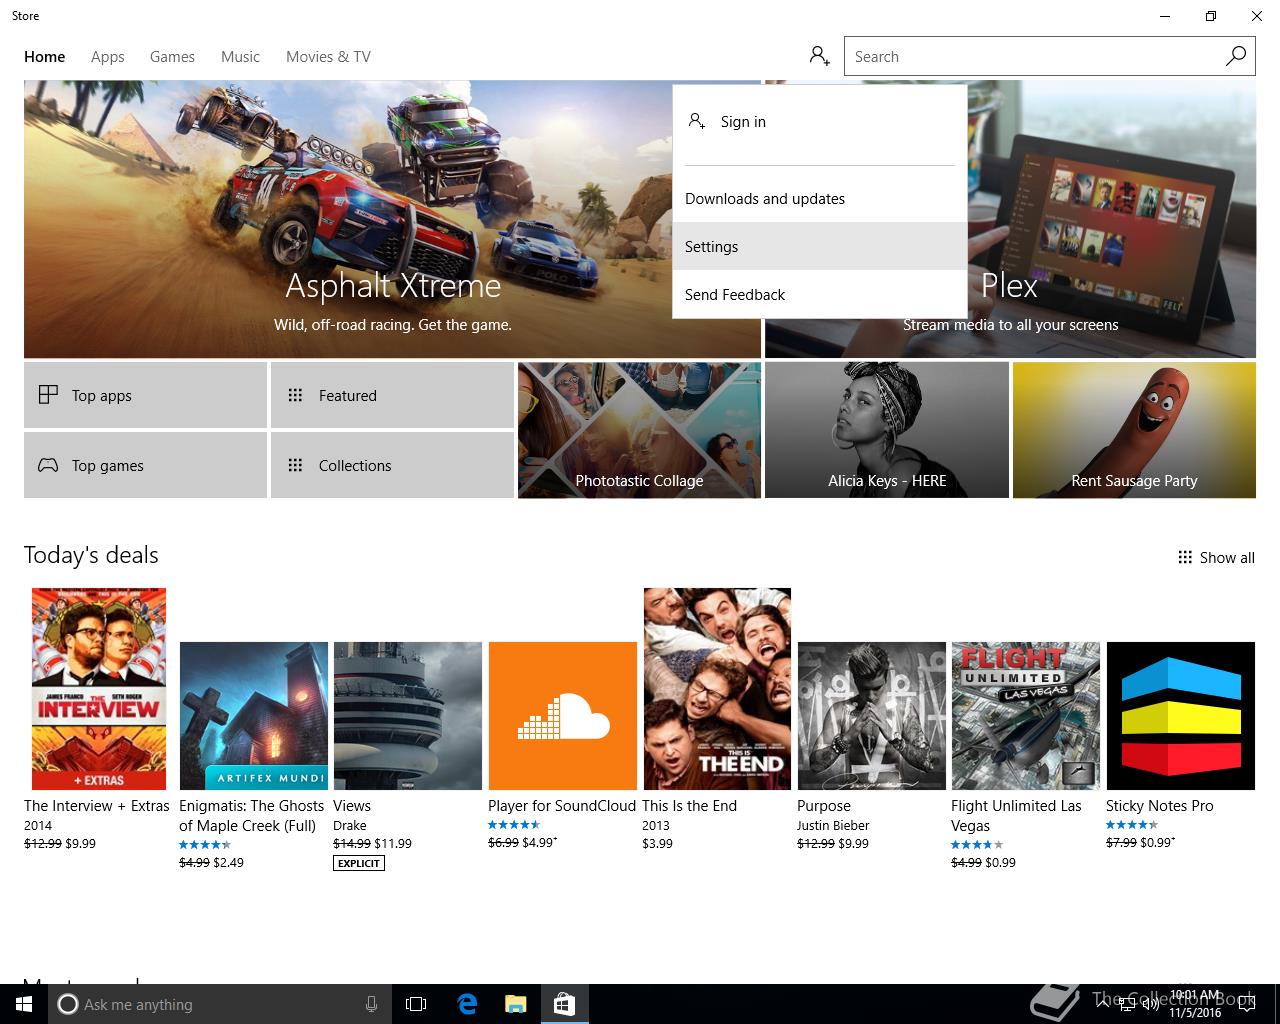The height and width of the screenshot is (1024, 1280).
Task: Click the Sticky Notes Pro title text
Action: click(x=1159, y=805)
